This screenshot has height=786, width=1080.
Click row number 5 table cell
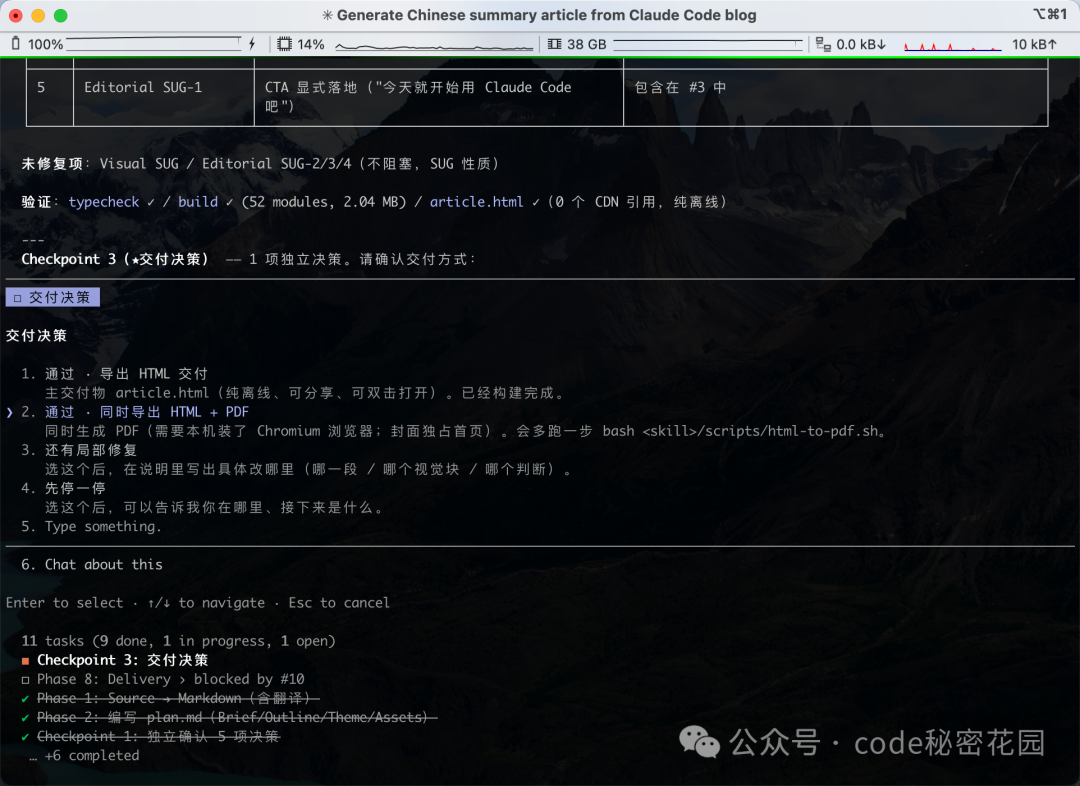[x=50, y=96]
